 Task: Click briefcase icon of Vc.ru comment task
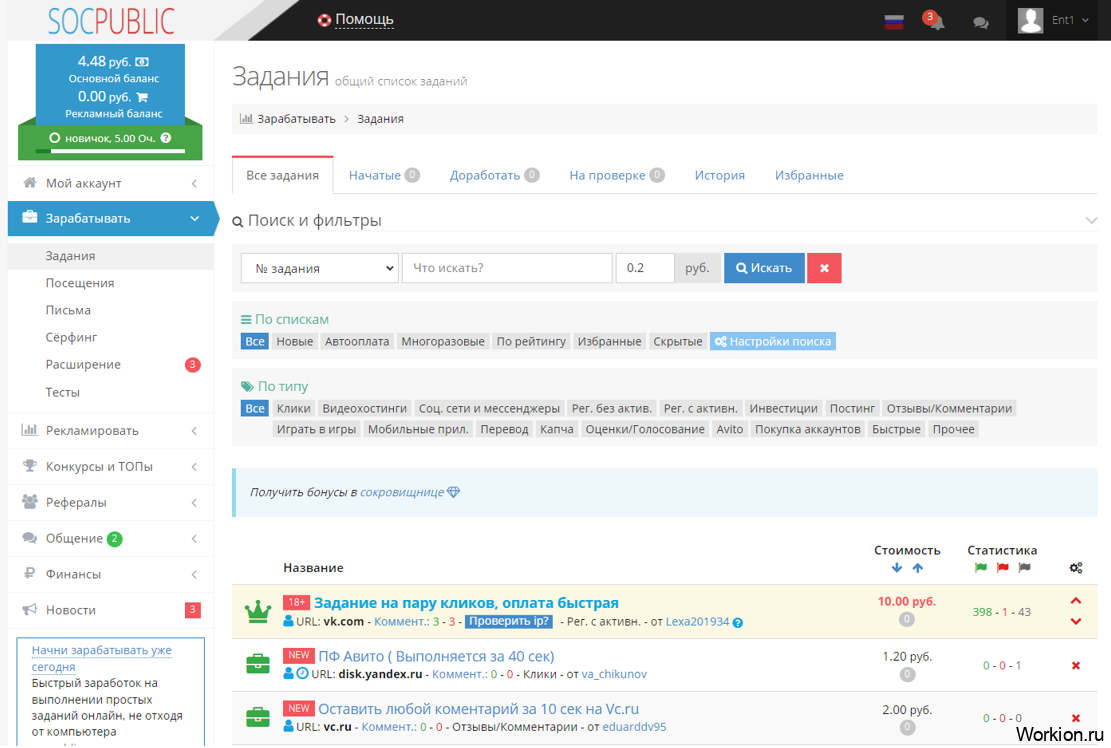point(258,717)
